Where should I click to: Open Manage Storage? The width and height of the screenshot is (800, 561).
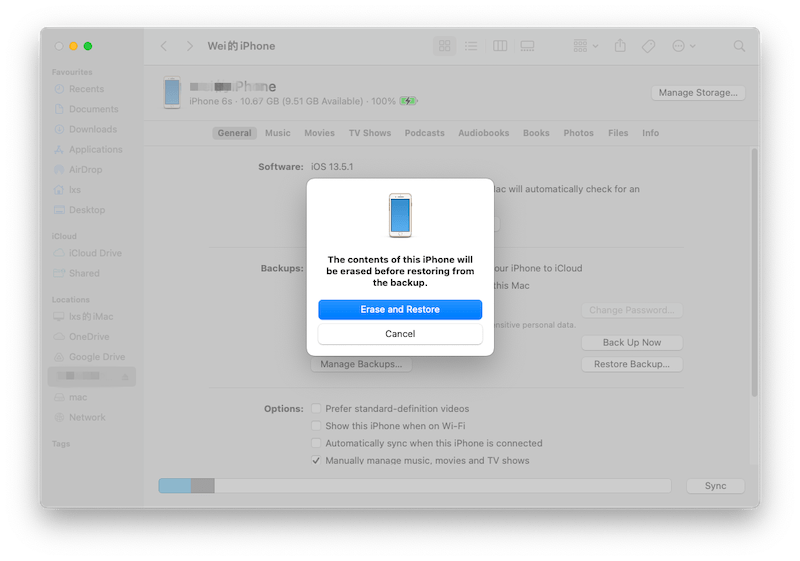pyautogui.click(x=698, y=93)
